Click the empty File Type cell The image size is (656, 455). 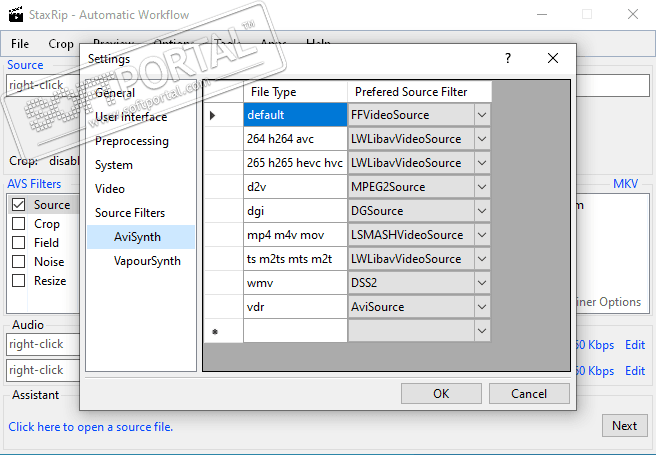295,331
